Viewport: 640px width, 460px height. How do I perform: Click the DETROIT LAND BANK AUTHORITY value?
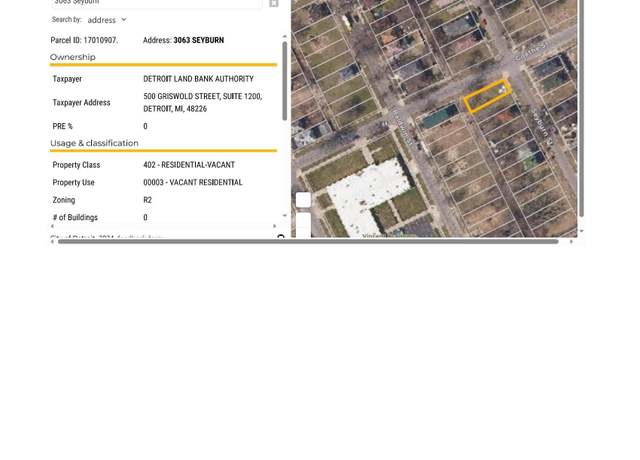198,79
